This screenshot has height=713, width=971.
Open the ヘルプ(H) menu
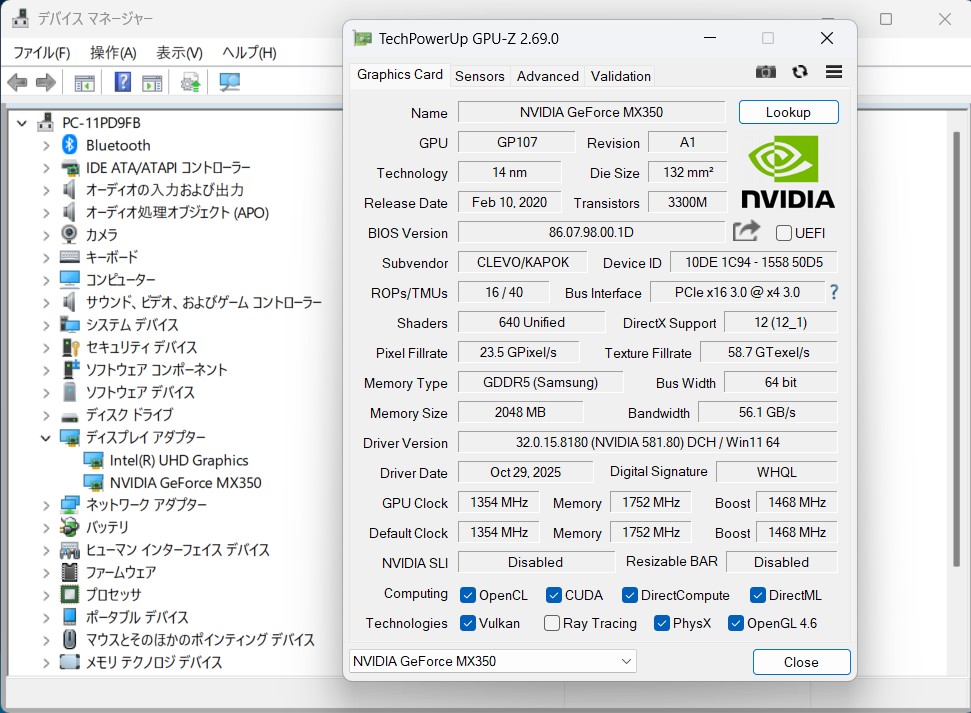click(x=249, y=53)
